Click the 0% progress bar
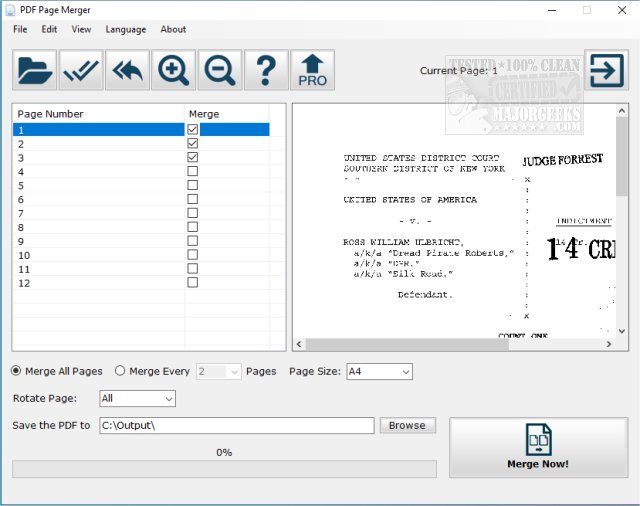Image resolution: width=640 pixels, height=506 pixels. [224, 469]
